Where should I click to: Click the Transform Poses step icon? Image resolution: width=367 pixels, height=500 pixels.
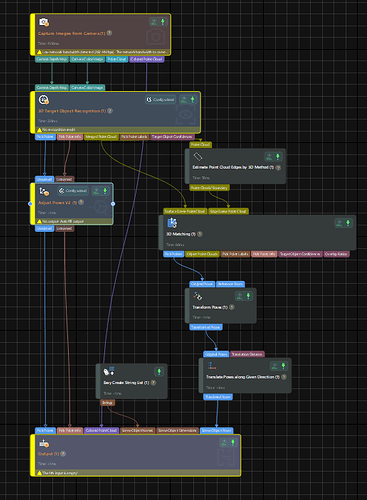pos(198,296)
